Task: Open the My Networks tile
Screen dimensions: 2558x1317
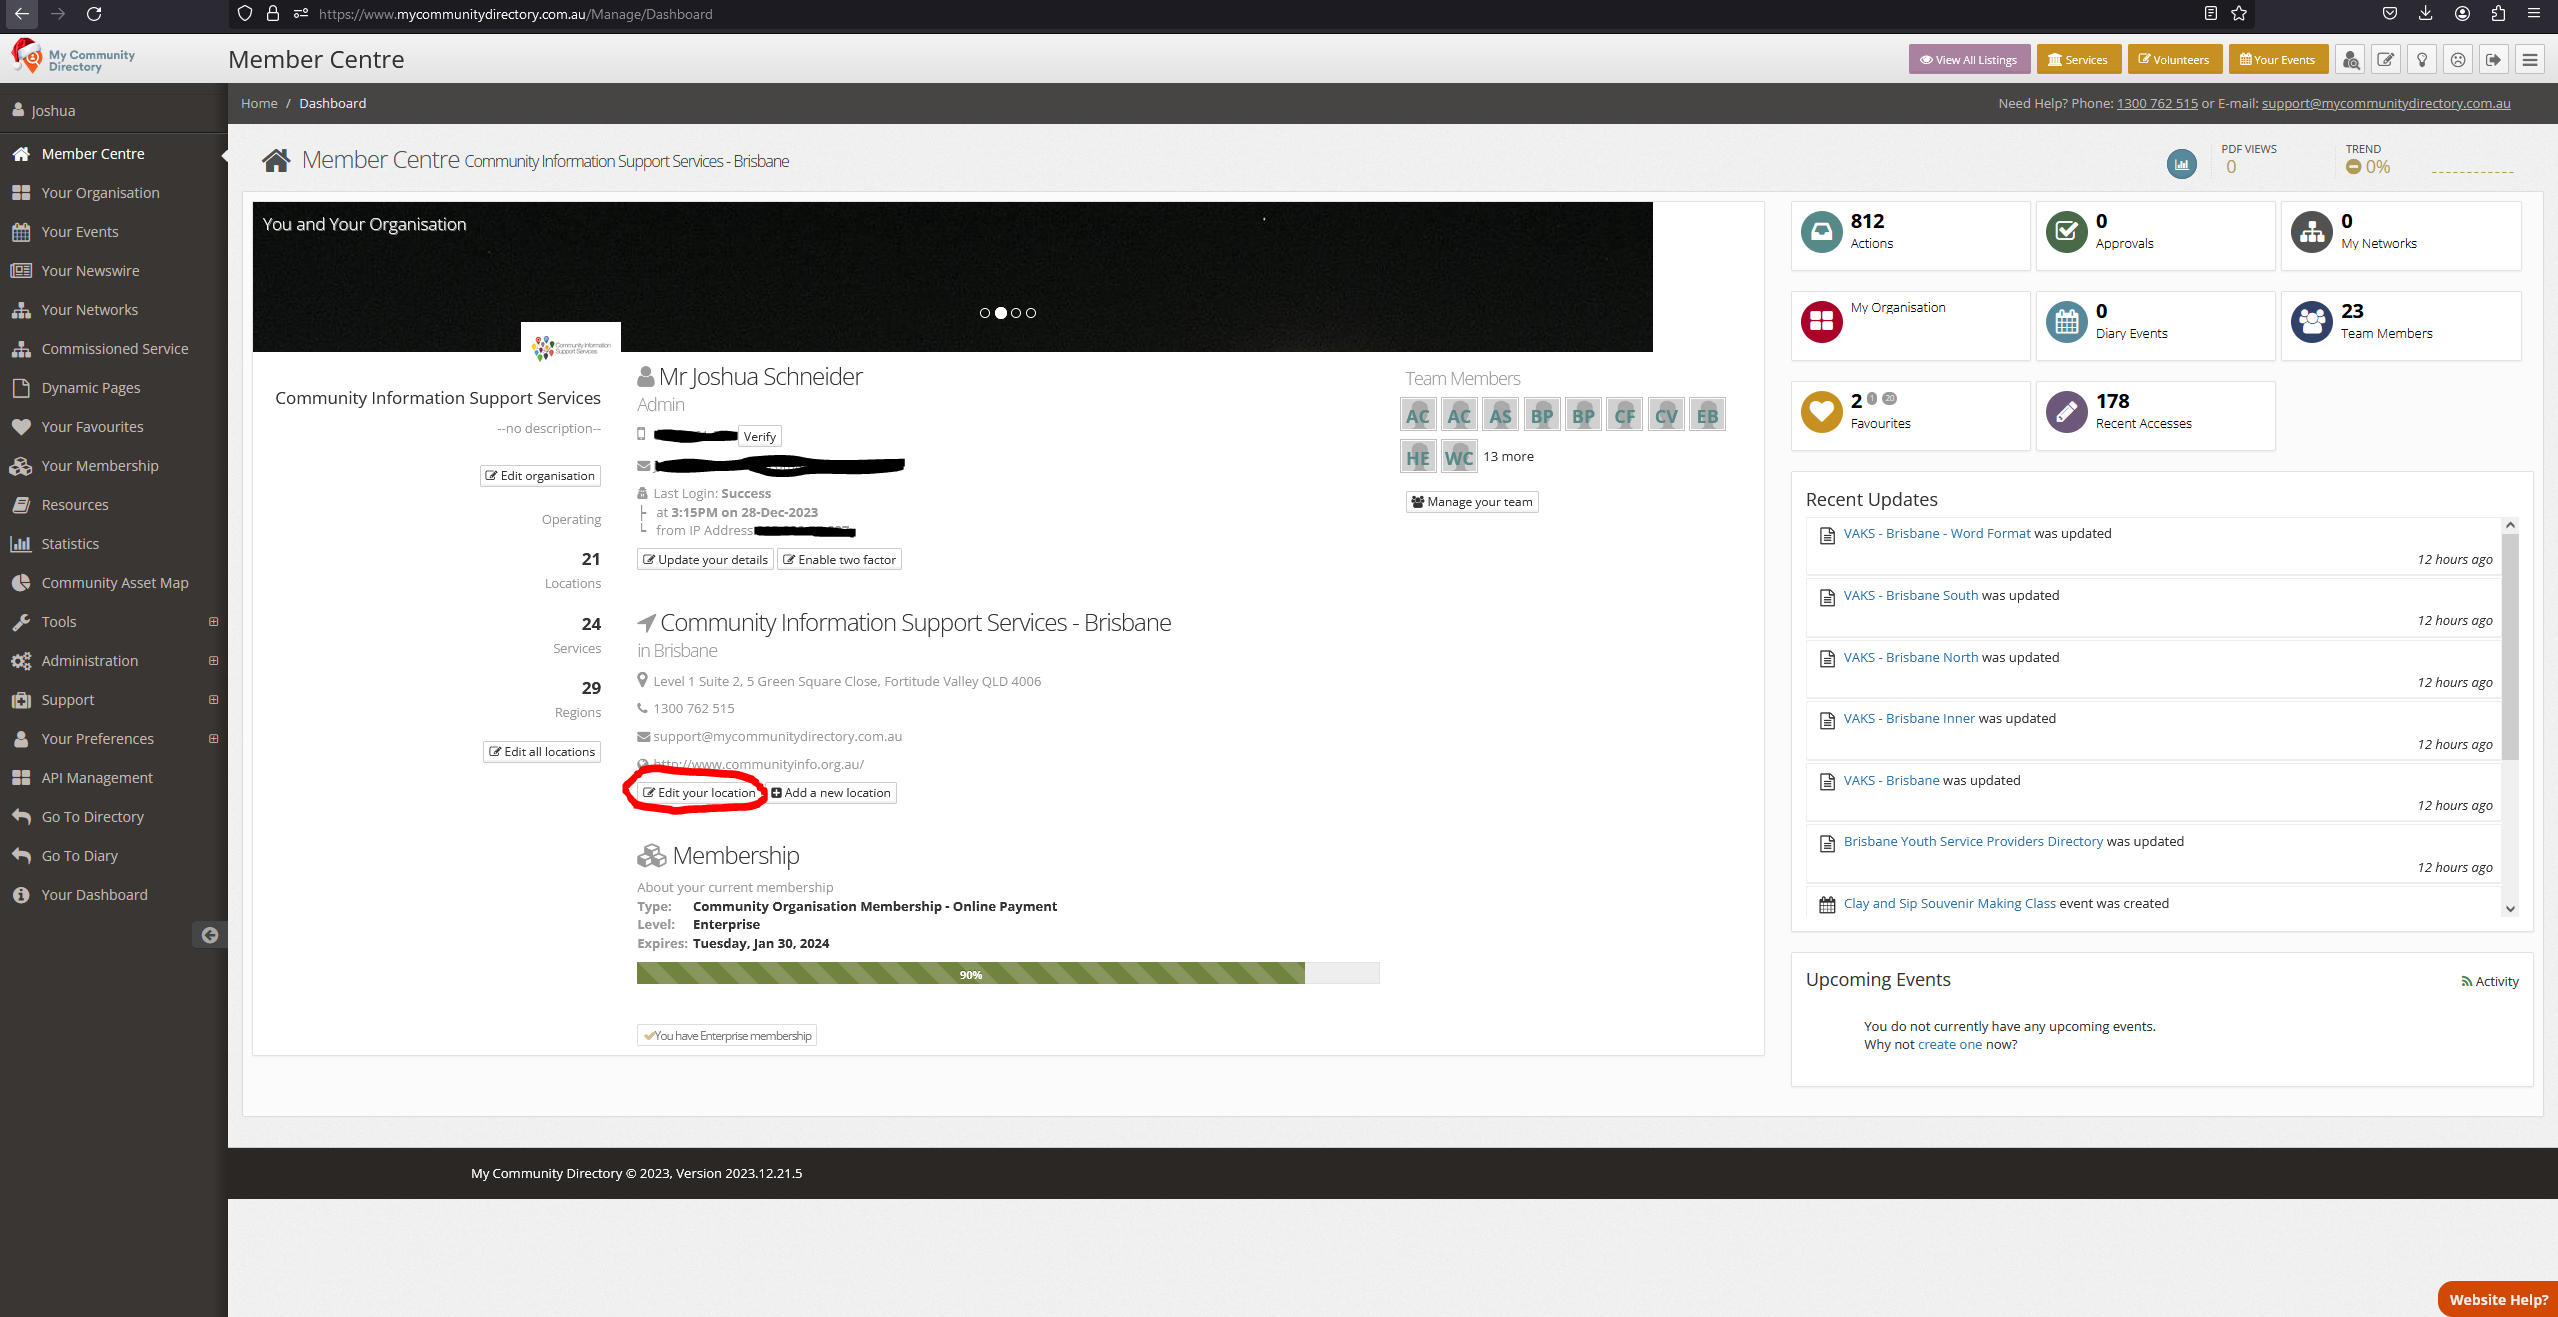Action: 2401,235
